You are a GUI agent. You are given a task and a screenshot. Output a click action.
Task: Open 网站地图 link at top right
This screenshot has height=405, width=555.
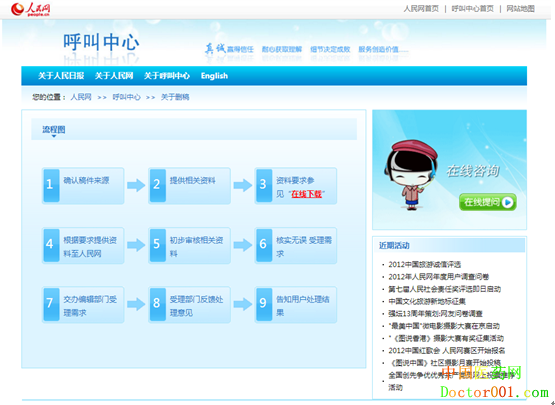(520, 8)
